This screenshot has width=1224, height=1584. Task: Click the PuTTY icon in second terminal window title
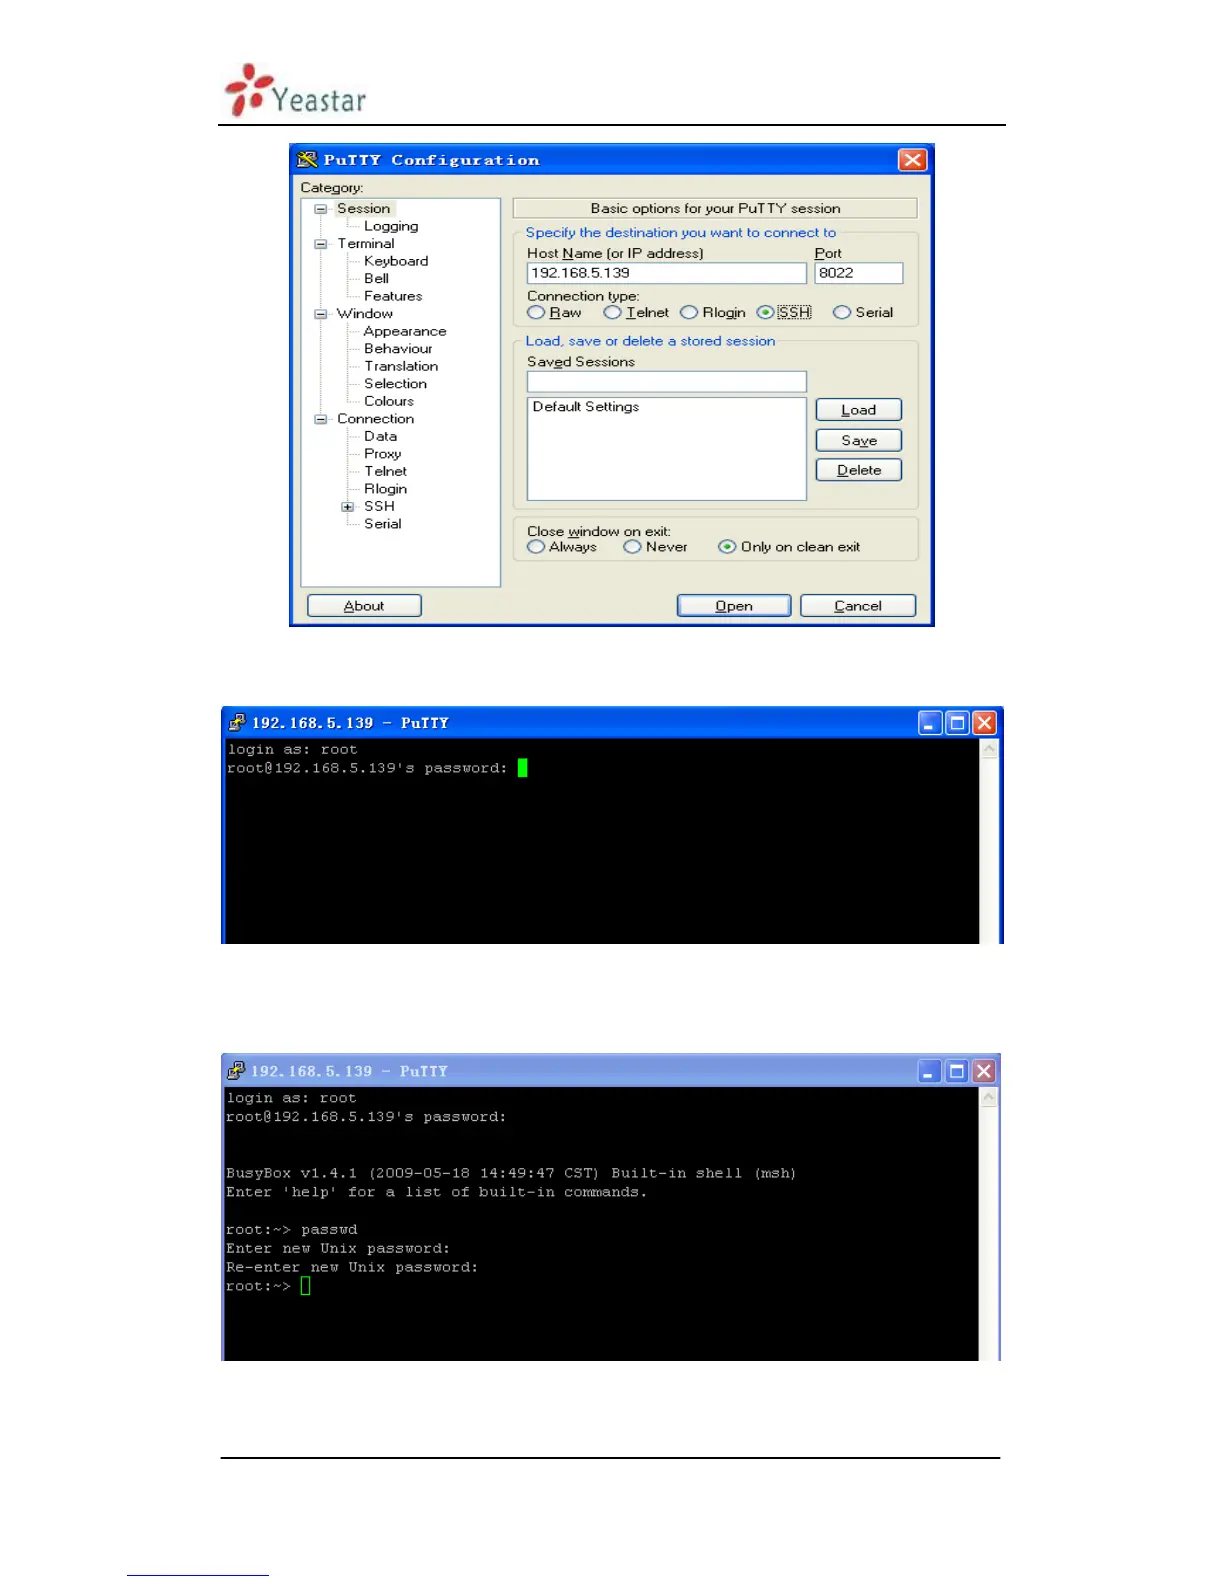coord(236,1071)
